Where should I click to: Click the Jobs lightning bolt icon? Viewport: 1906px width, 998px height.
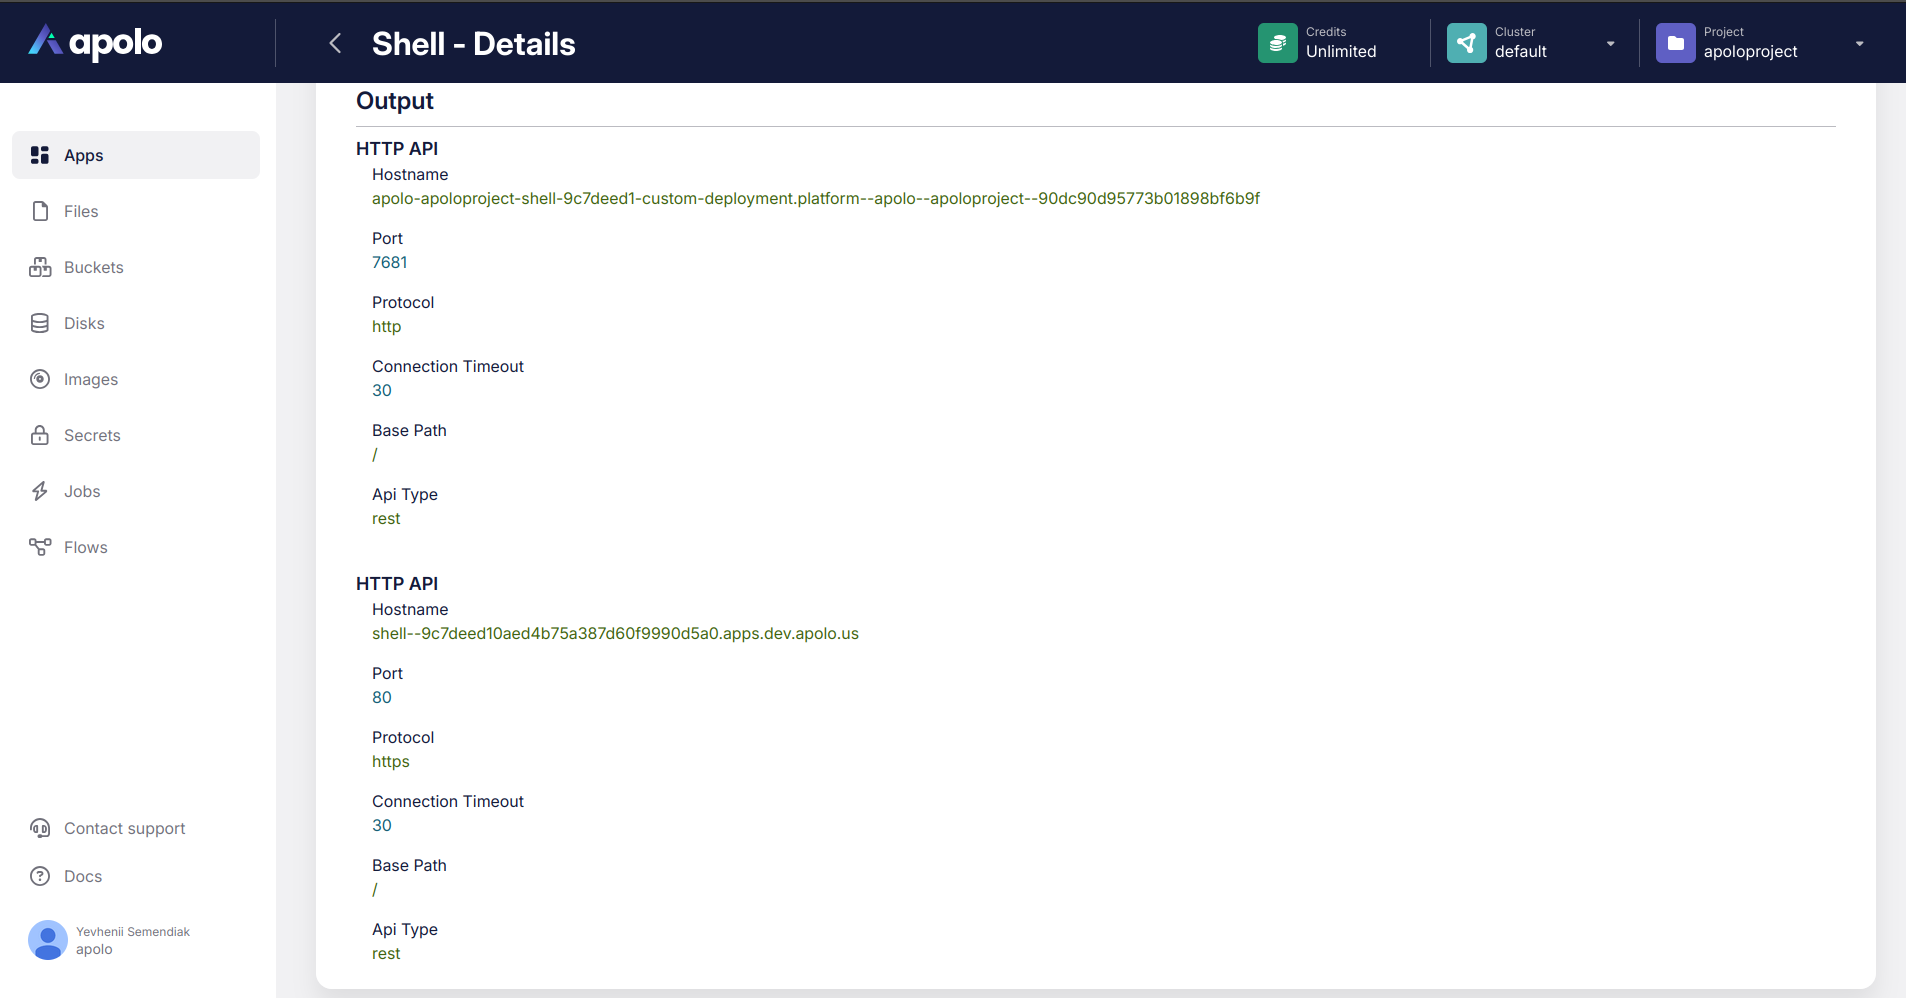(x=40, y=491)
